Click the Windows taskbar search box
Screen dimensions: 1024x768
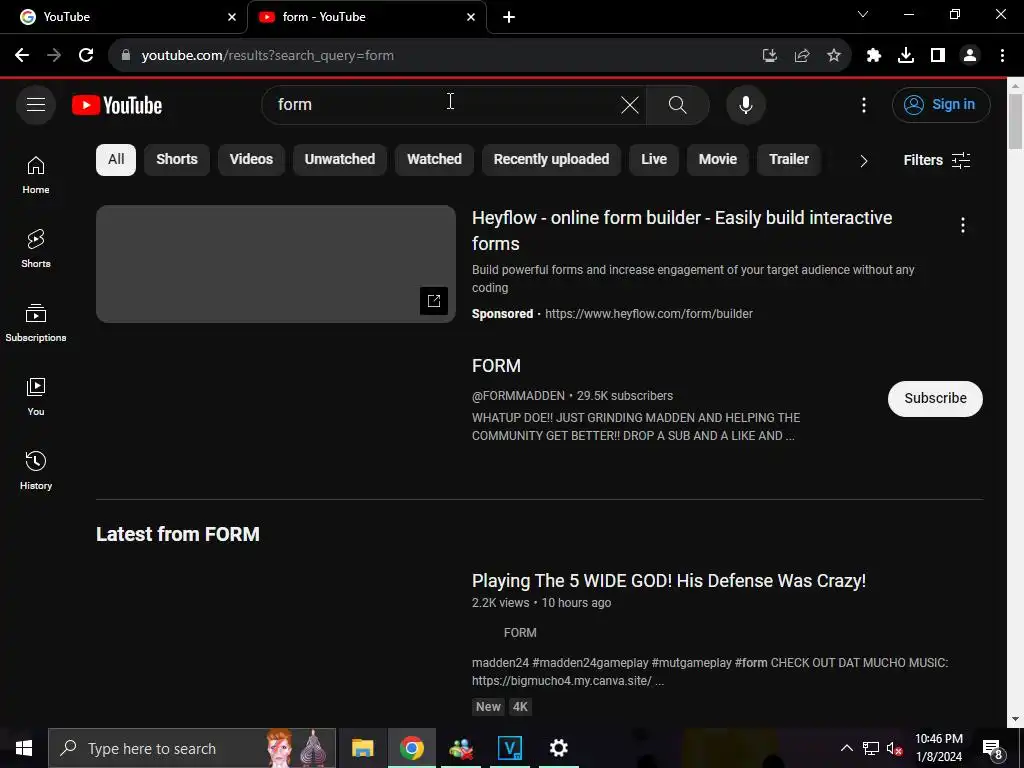coord(192,748)
